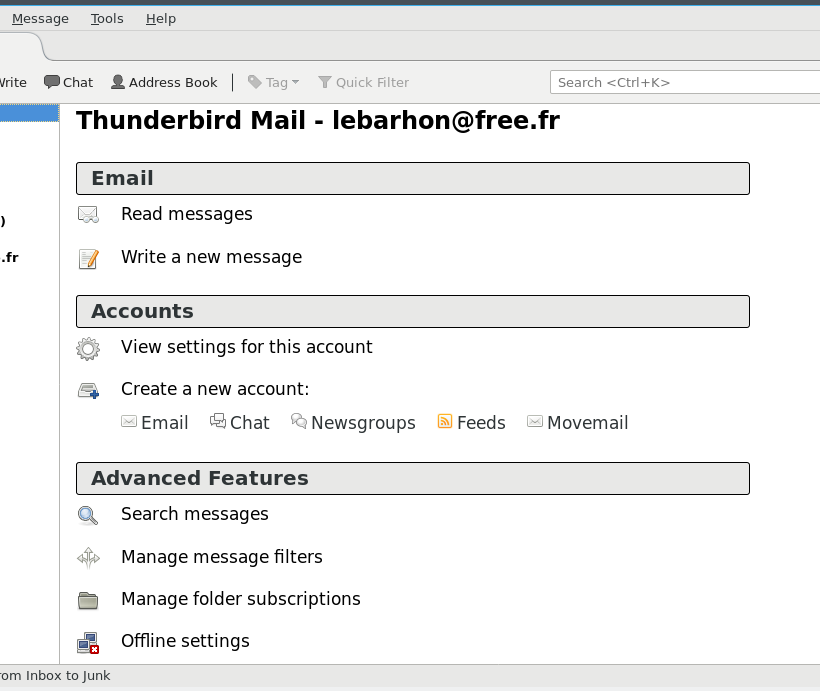Focus the Search Ctrl+K field
Image resolution: width=820 pixels, height=691 pixels.
pos(685,83)
